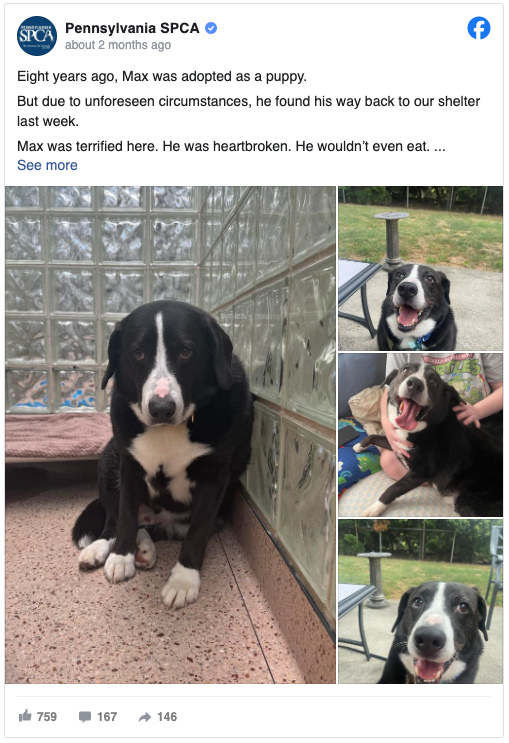Click the blue verified badge icon
The width and height of the screenshot is (509, 743).
211,28
